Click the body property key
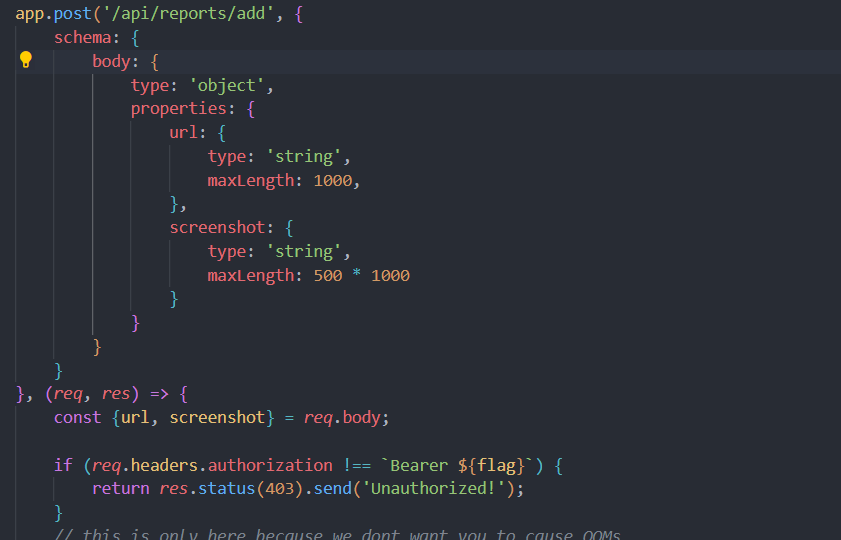This screenshot has height=540, width=841. (x=111, y=61)
